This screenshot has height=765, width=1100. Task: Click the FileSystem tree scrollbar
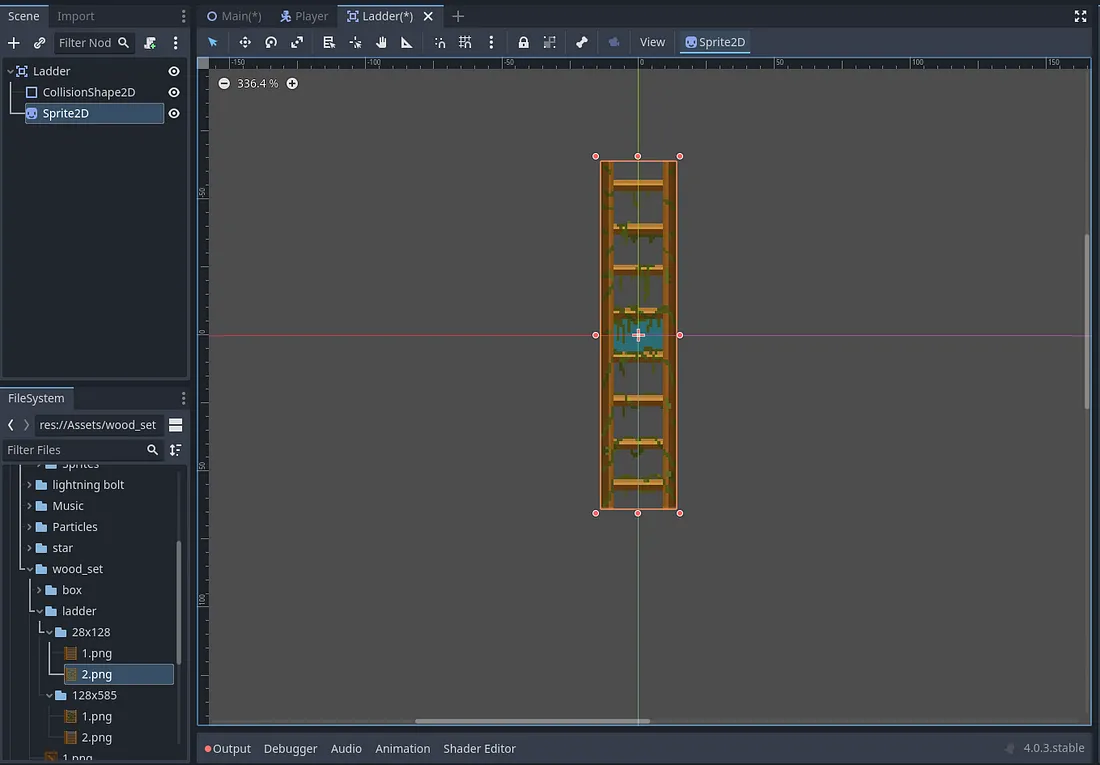tap(179, 602)
